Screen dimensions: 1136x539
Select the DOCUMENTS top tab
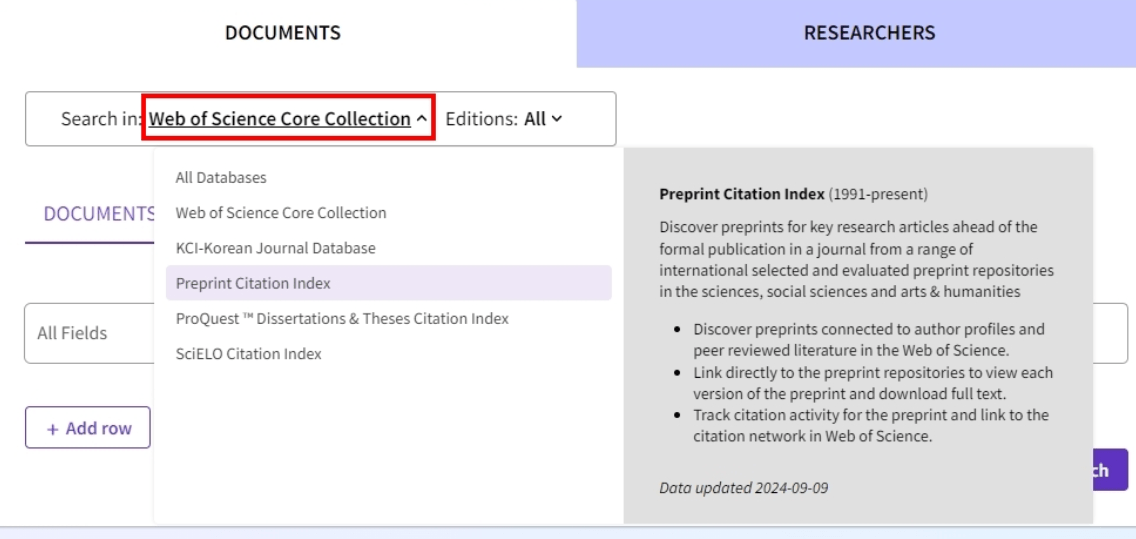(x=283, y=33)
